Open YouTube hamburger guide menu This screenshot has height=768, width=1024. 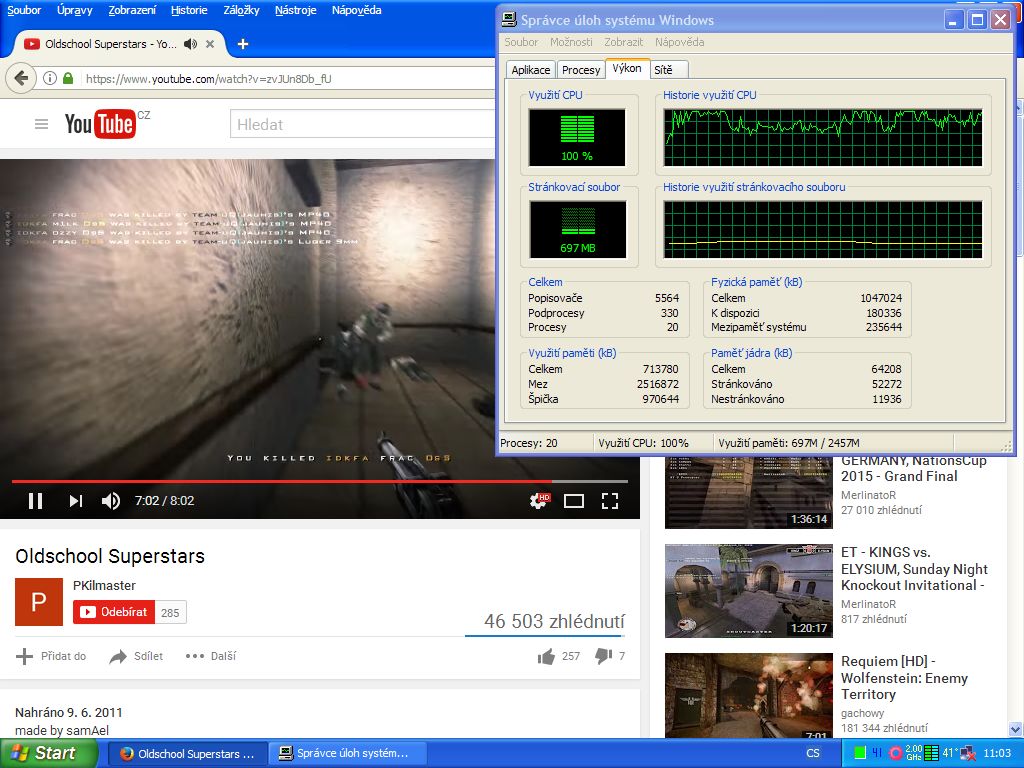(41, 124)
